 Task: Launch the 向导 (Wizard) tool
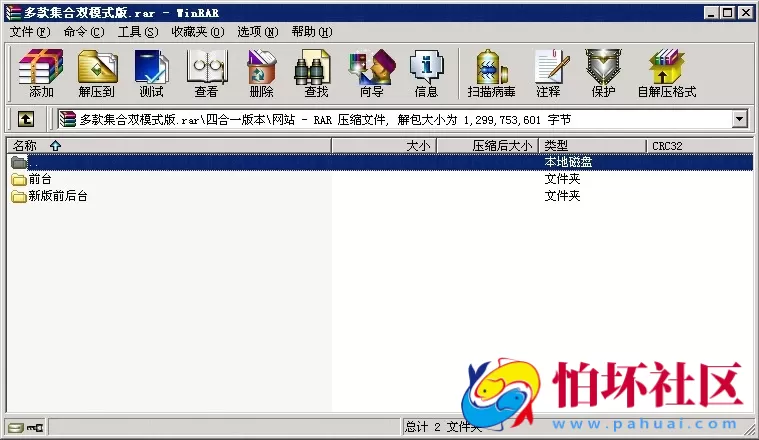[x=372, y=73]
